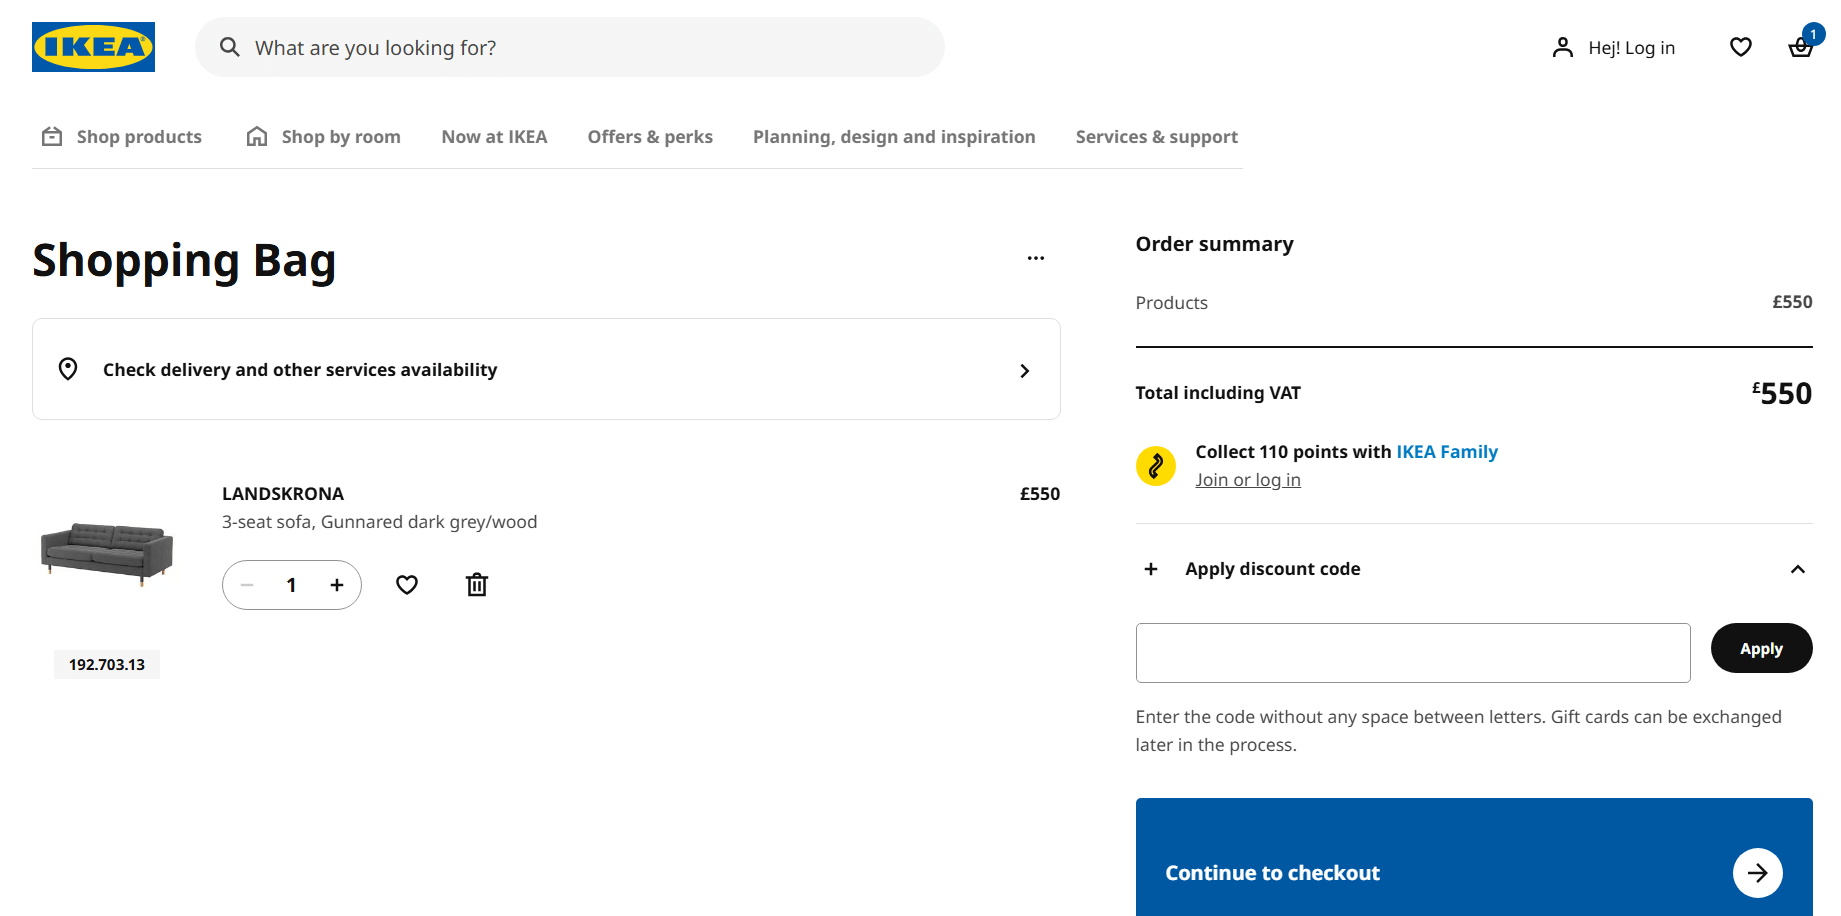The image size is (1841, 916).
Task: Add LANDSKRONA sofa to favourites with heart icon
Action: point(406,584)
